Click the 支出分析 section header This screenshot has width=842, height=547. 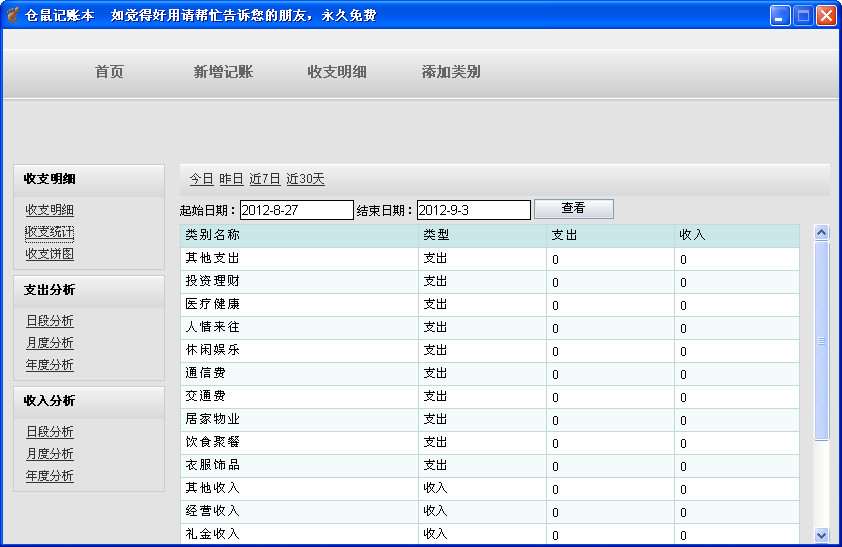(89, 291)
